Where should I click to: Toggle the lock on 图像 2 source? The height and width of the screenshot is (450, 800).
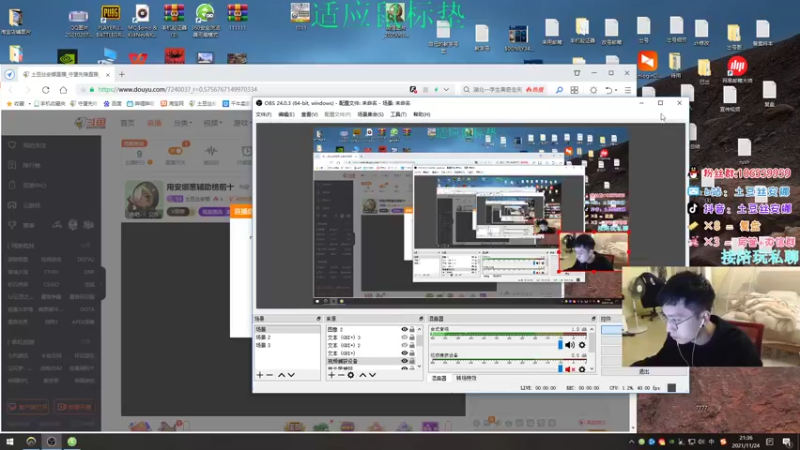pyautogui.click(x=412, y=330)
